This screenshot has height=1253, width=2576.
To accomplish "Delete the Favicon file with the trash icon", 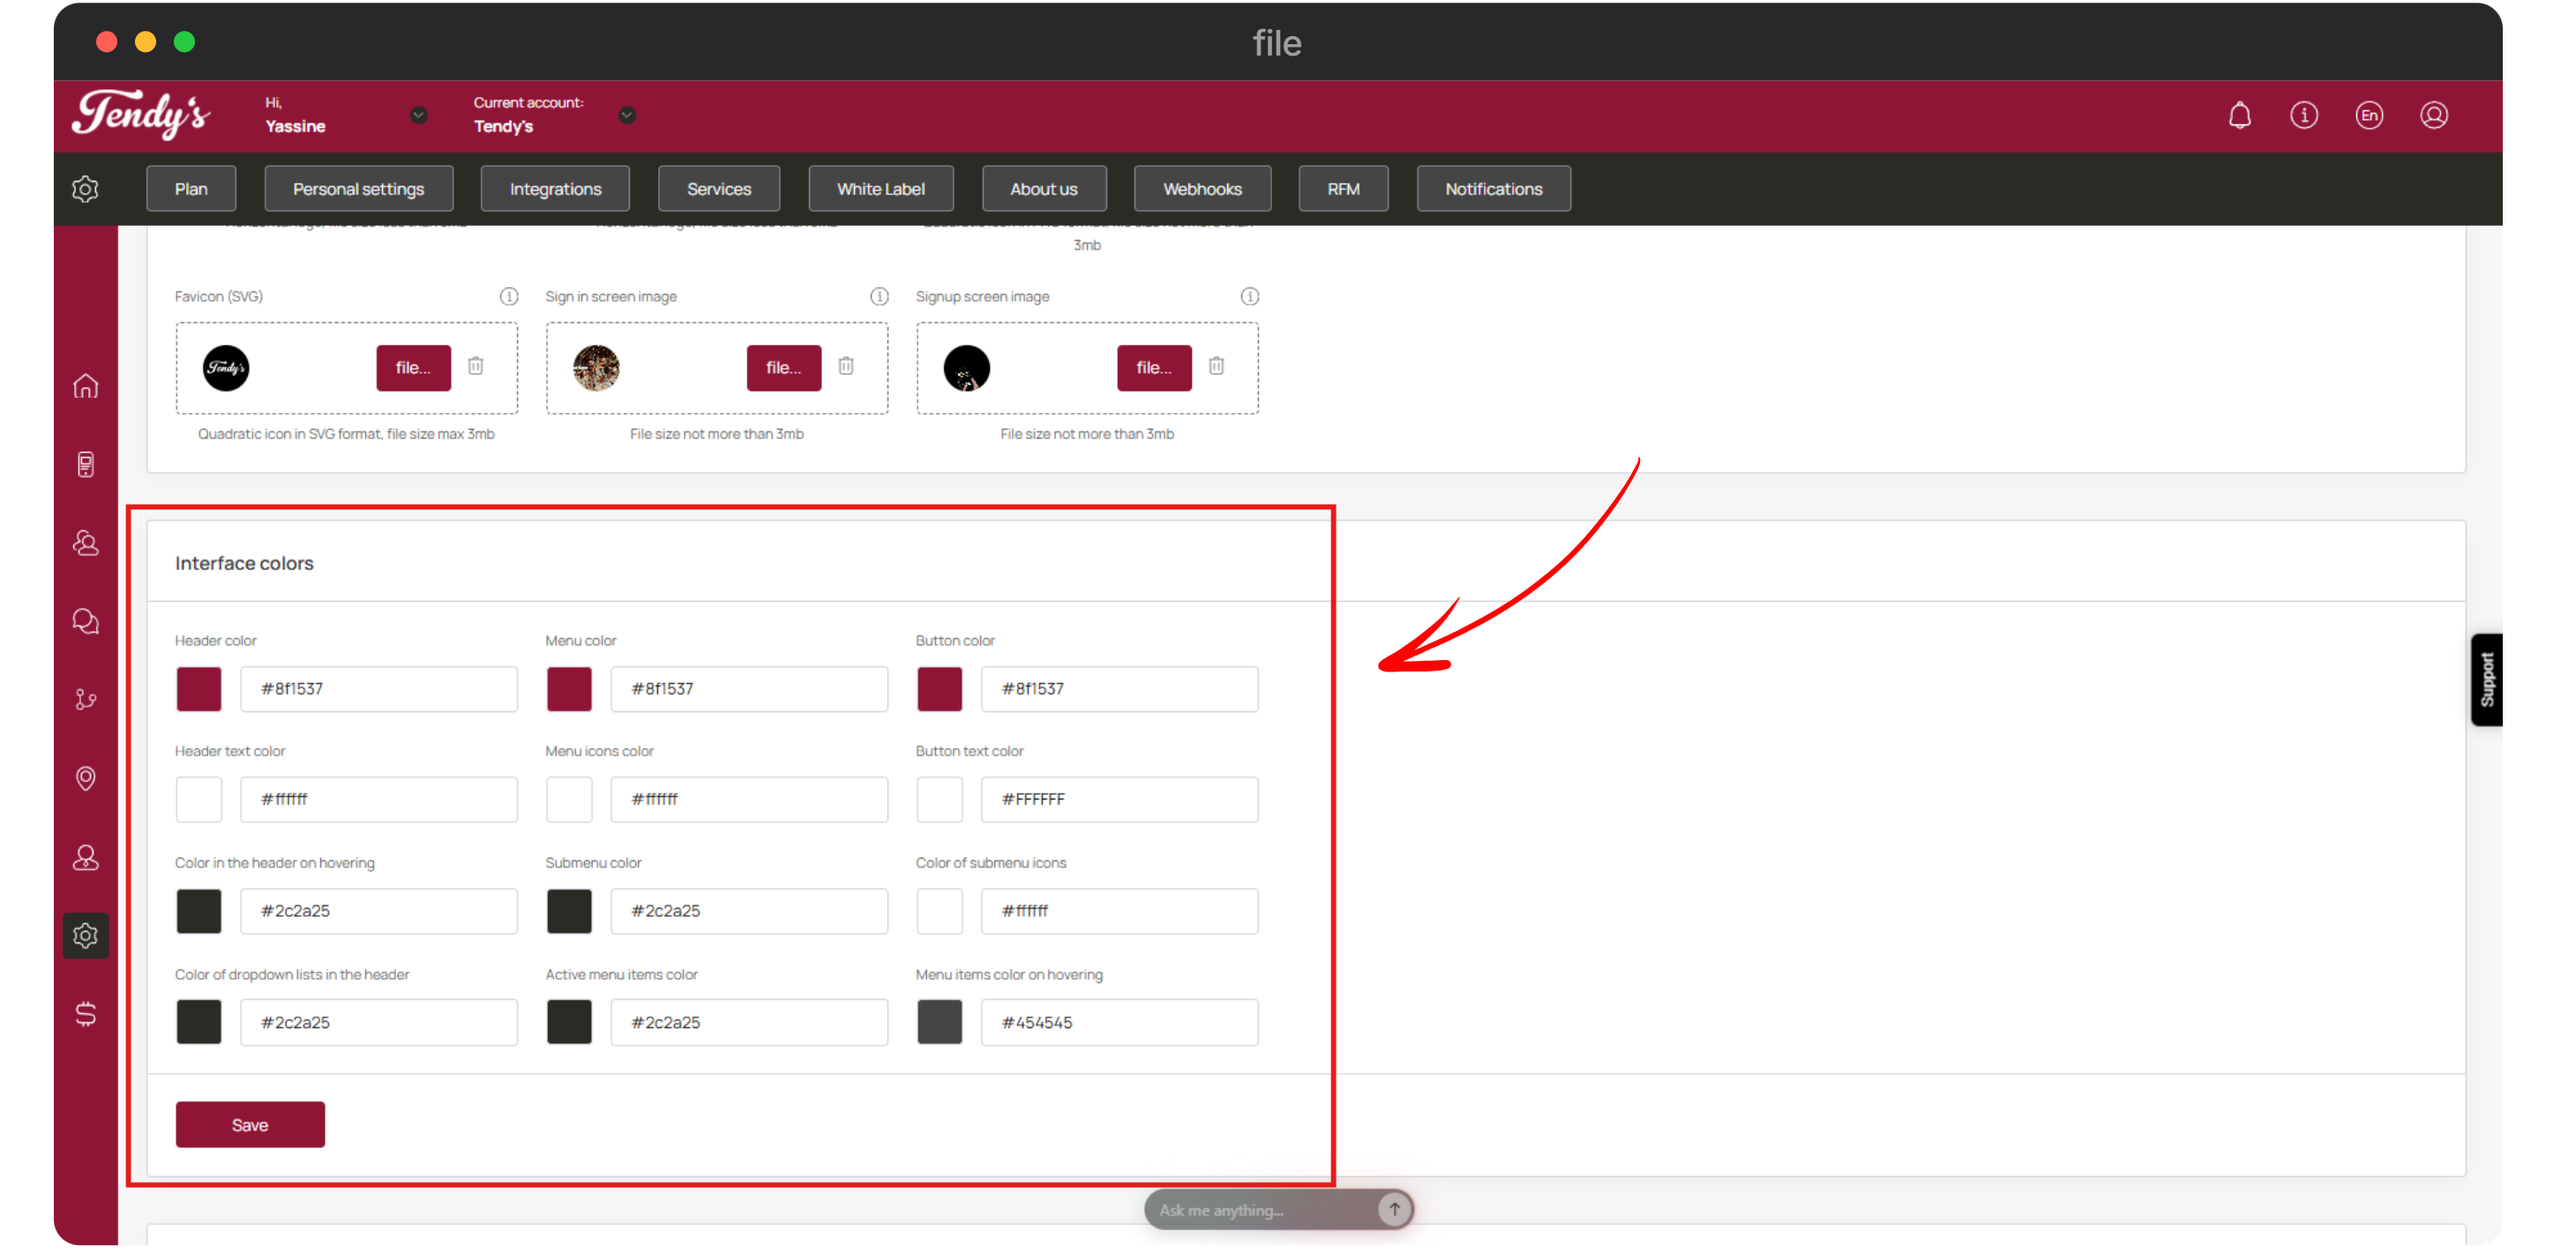I will pyautogui.click(x=476, y=366).
